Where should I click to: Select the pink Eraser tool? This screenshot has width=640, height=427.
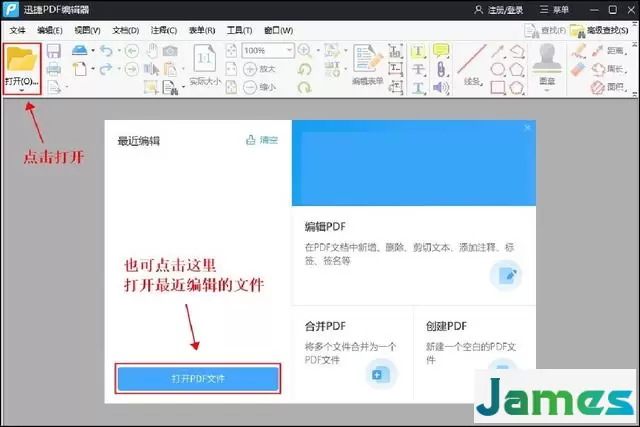pyautogui.click(x=578, y=69)
